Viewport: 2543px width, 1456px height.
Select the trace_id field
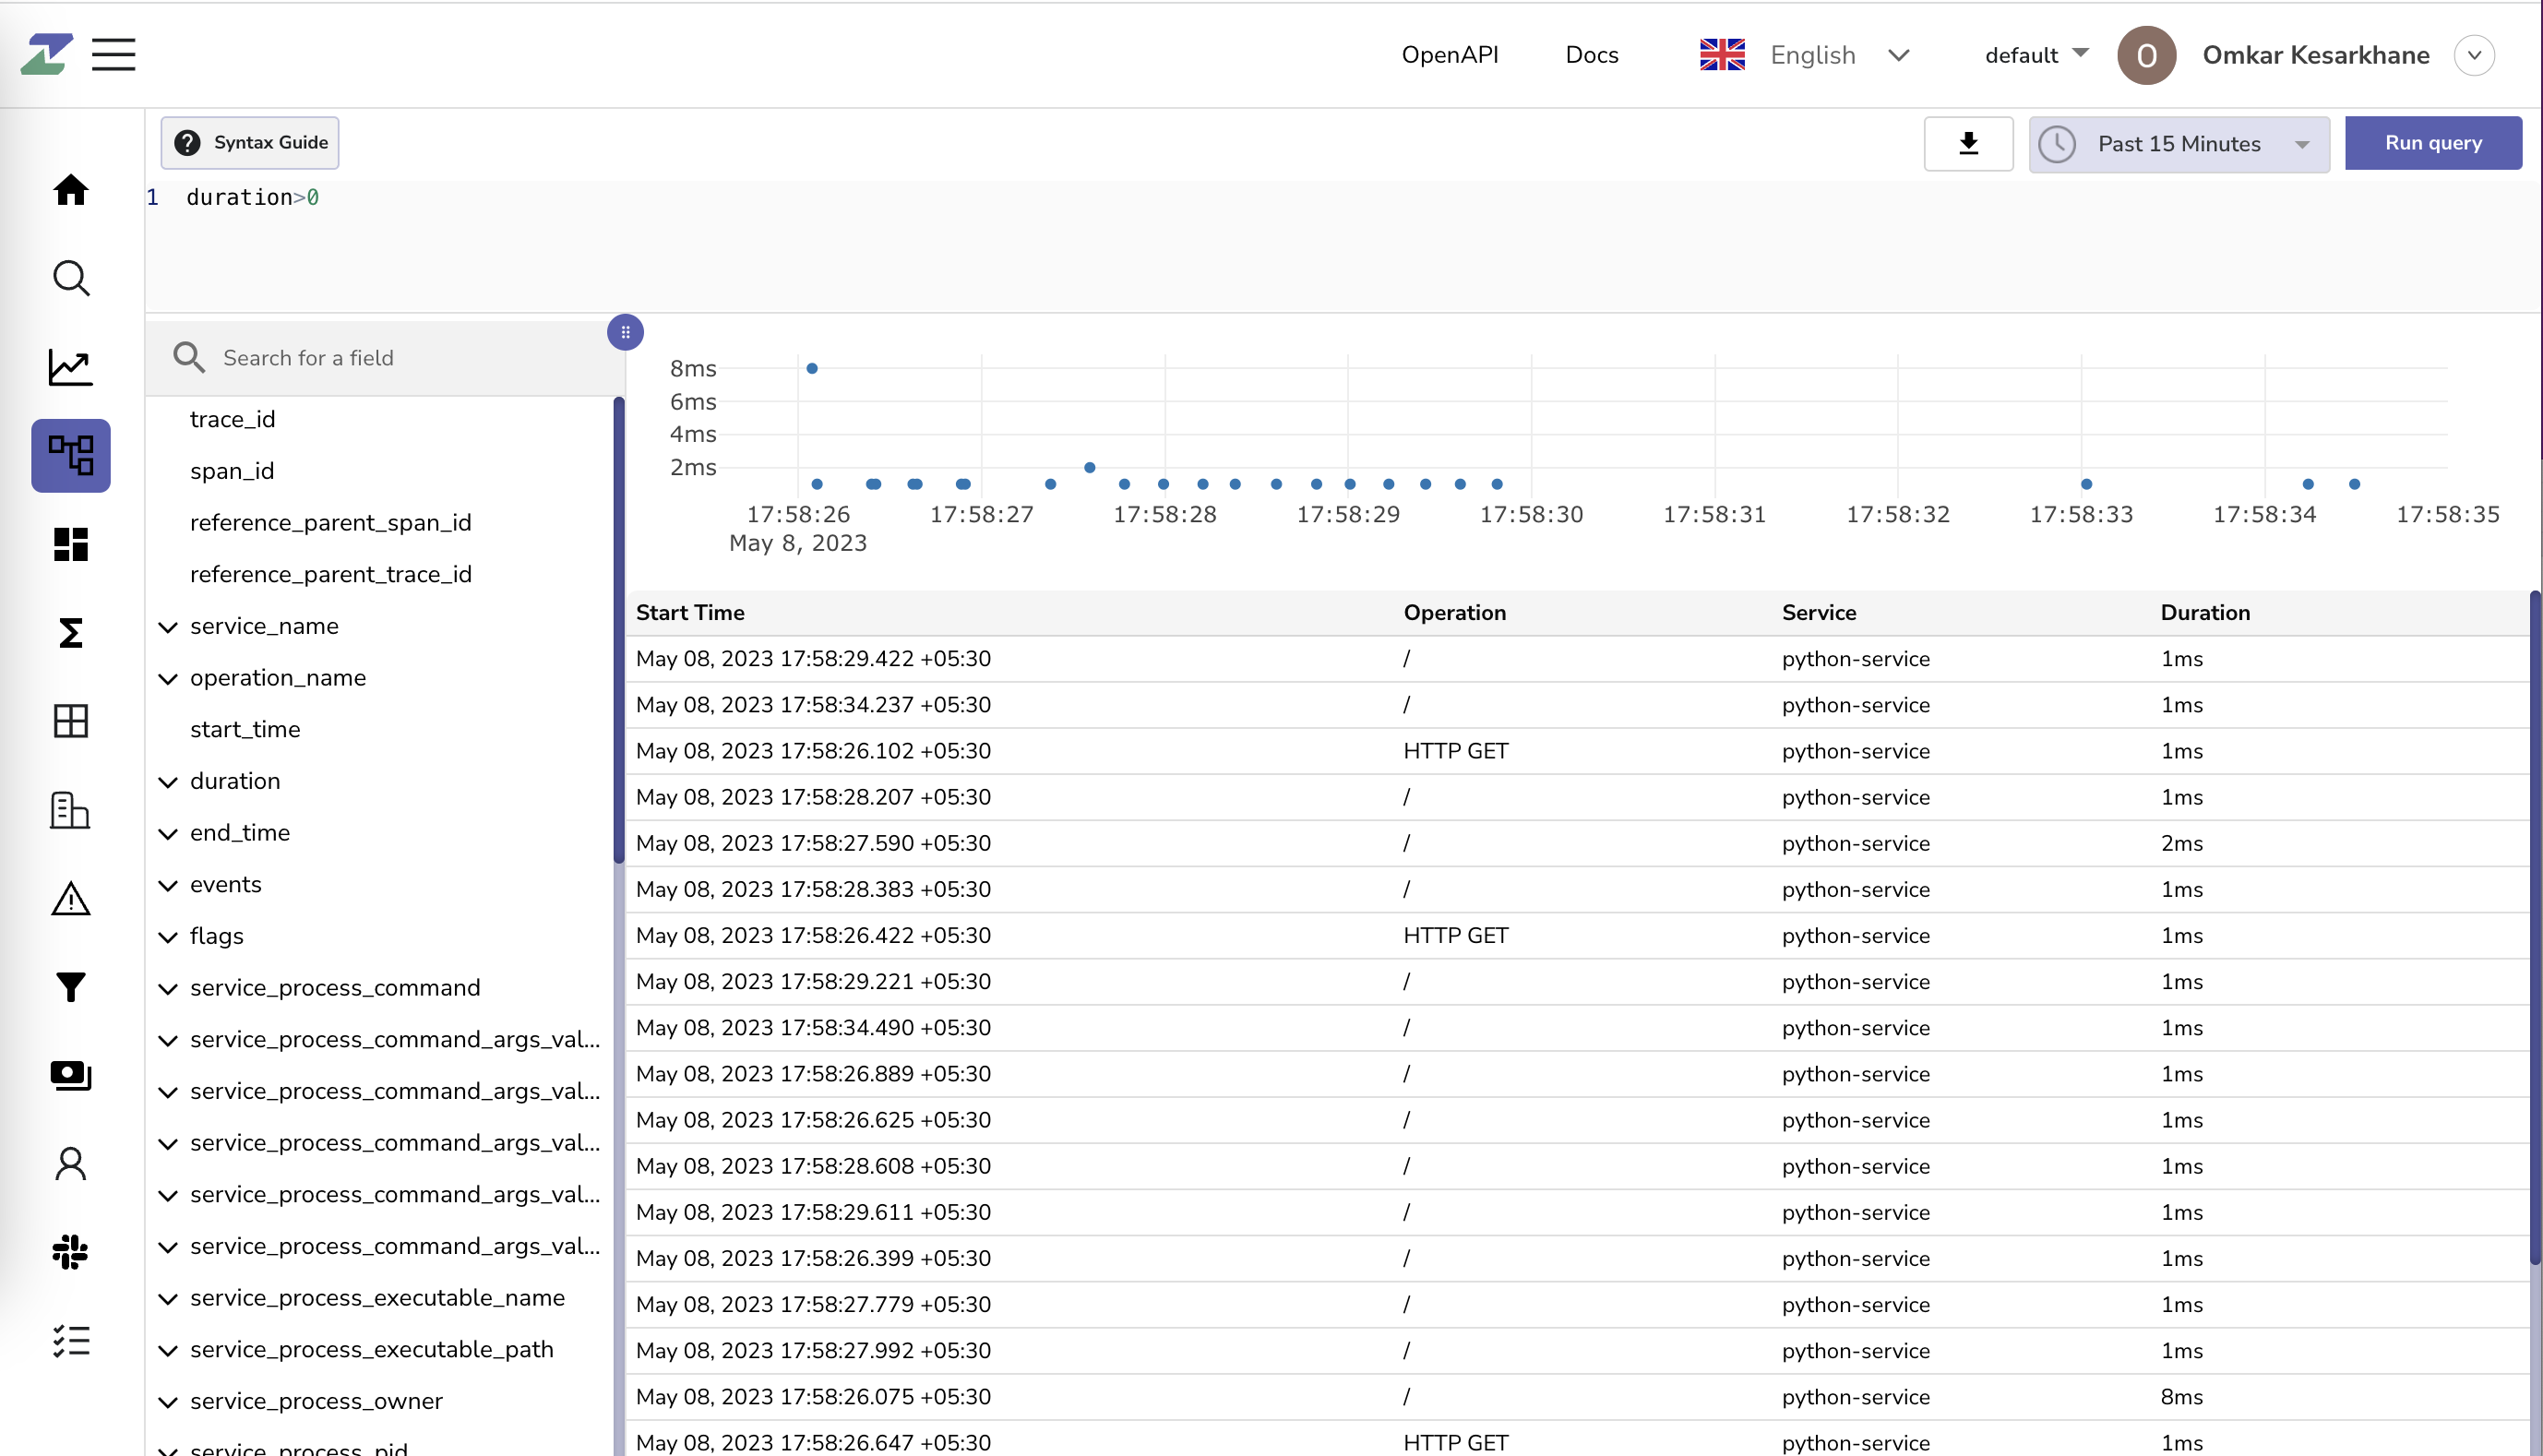pos(232,419)
